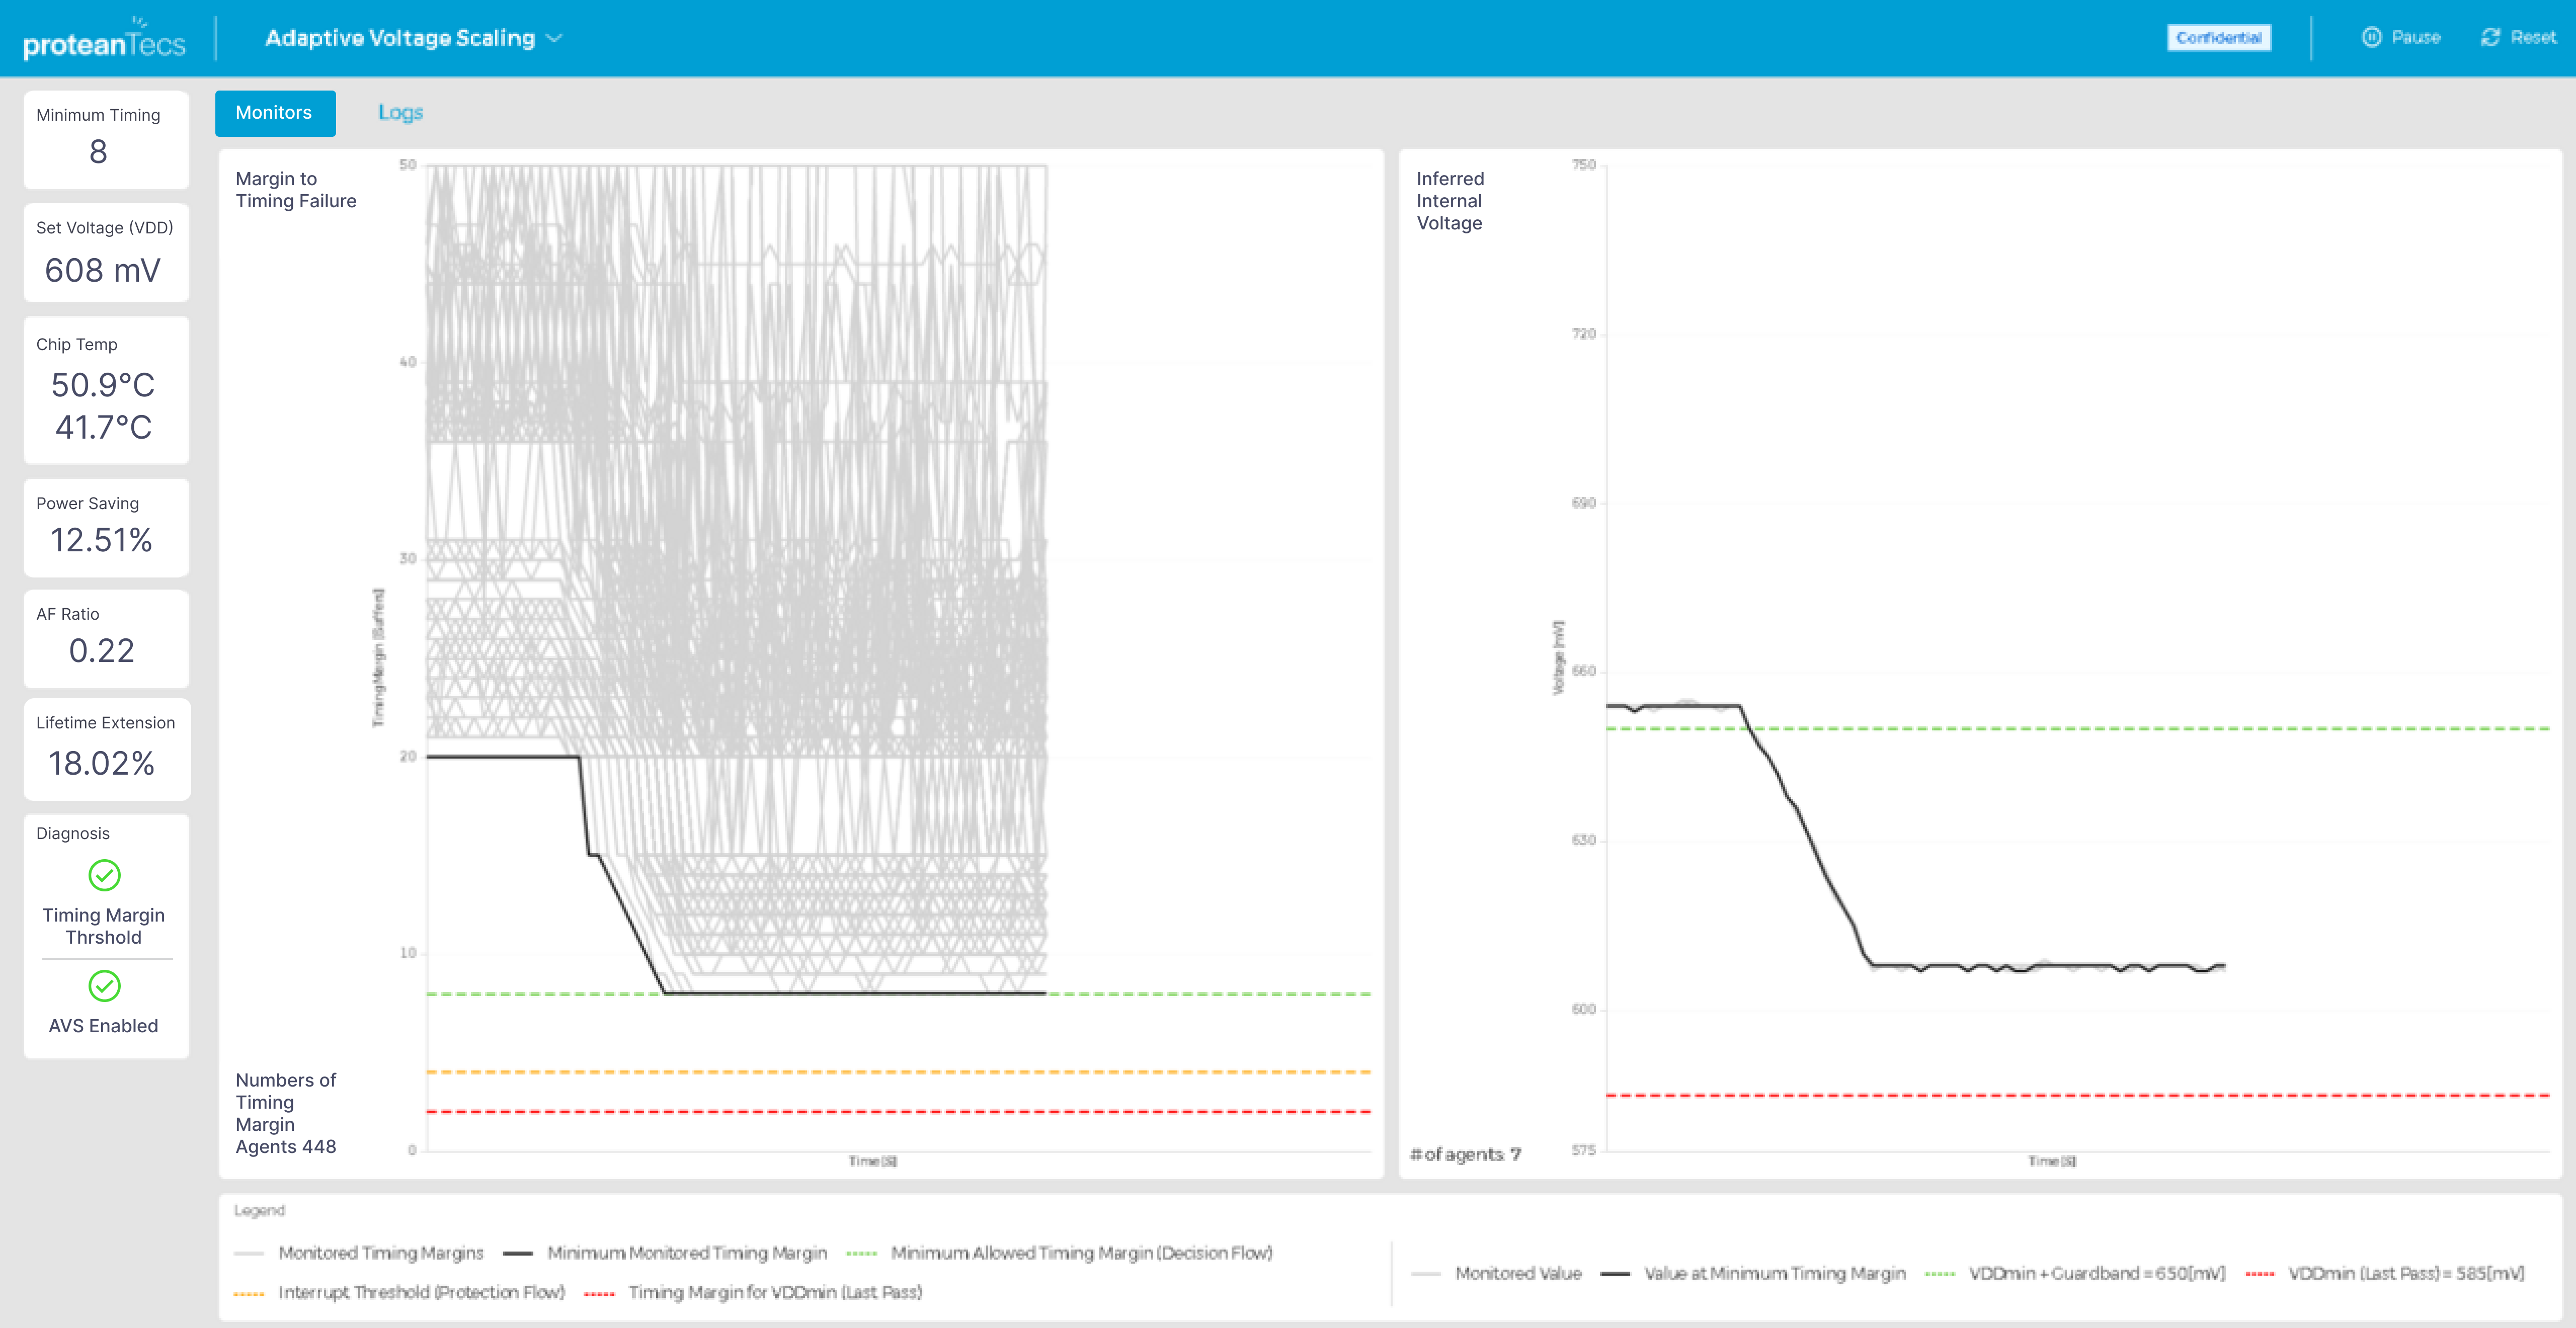
Task: Click the Diagnosis card title
Action: (x=73, y=834)
